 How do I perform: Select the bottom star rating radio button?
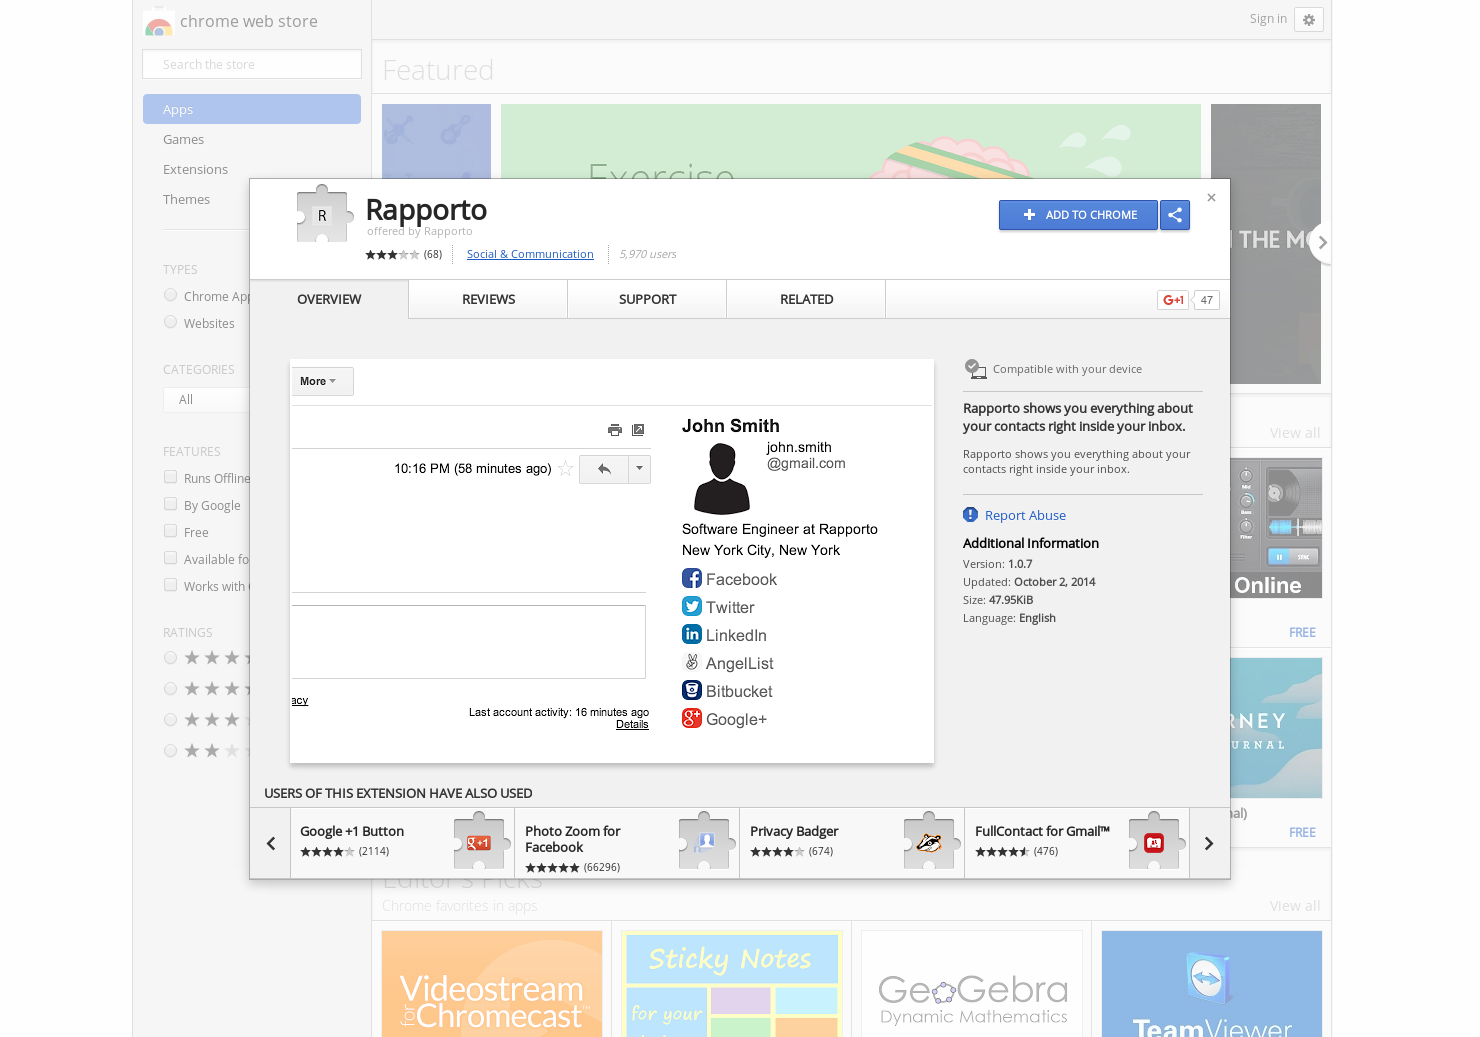pos(171,751)
